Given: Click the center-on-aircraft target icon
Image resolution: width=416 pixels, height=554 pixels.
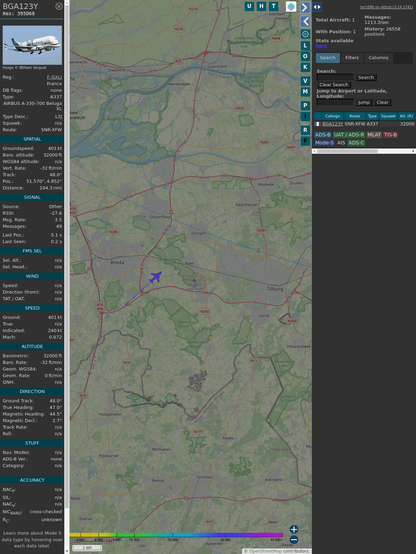Looking at the screenshot, I should coord(305,34).
